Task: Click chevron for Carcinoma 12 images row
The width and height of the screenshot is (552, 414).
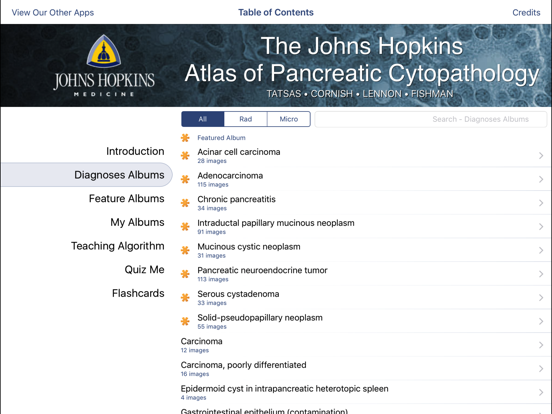Action: click(x=541, y=345)
